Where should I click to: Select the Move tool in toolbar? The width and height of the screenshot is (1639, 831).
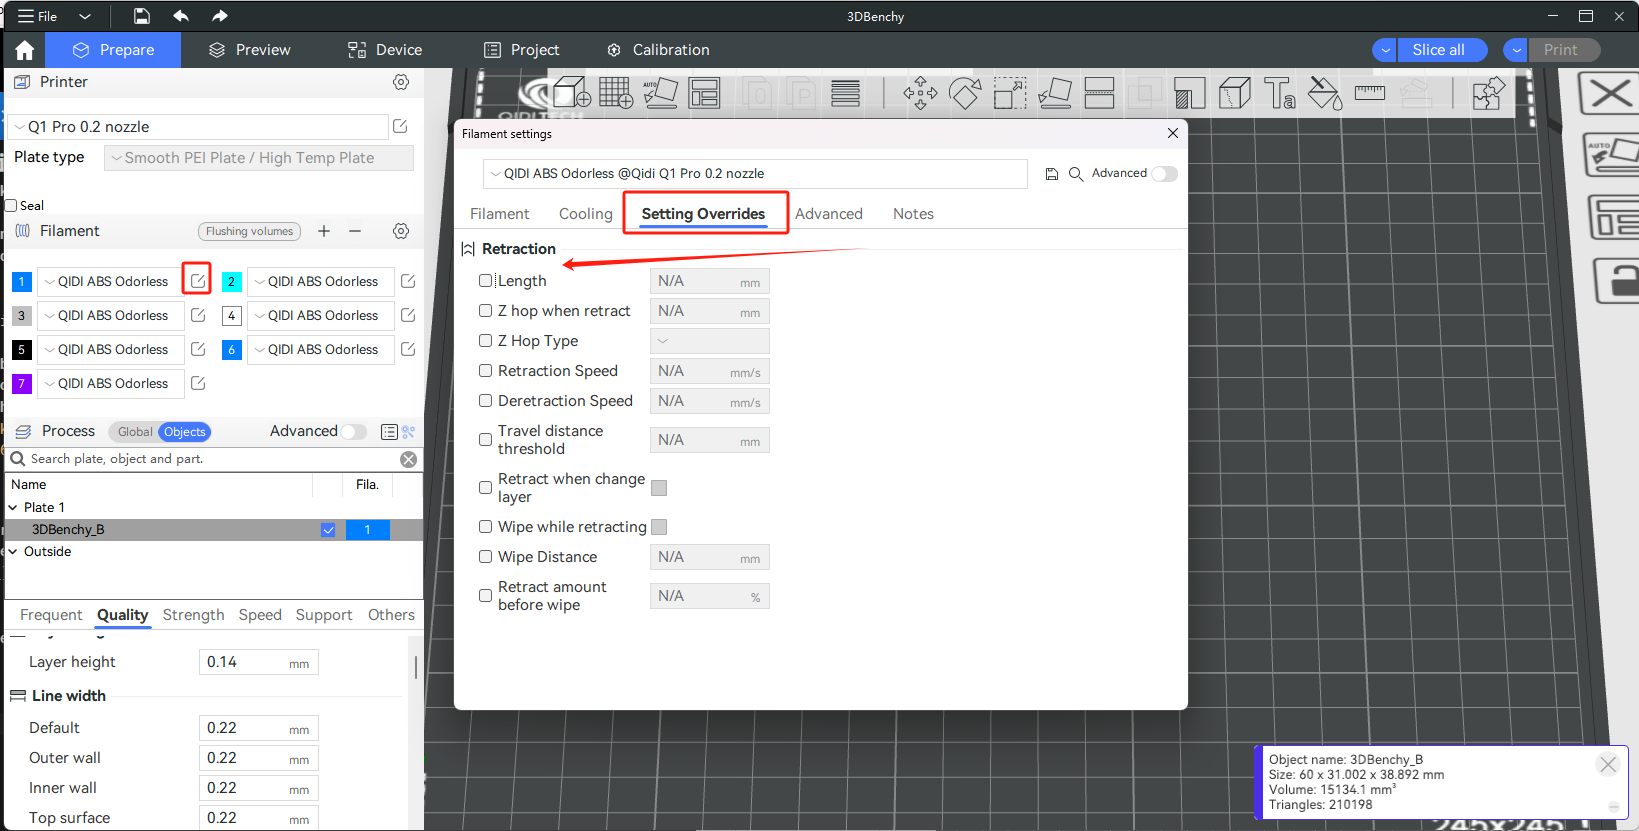pos(920,94)
